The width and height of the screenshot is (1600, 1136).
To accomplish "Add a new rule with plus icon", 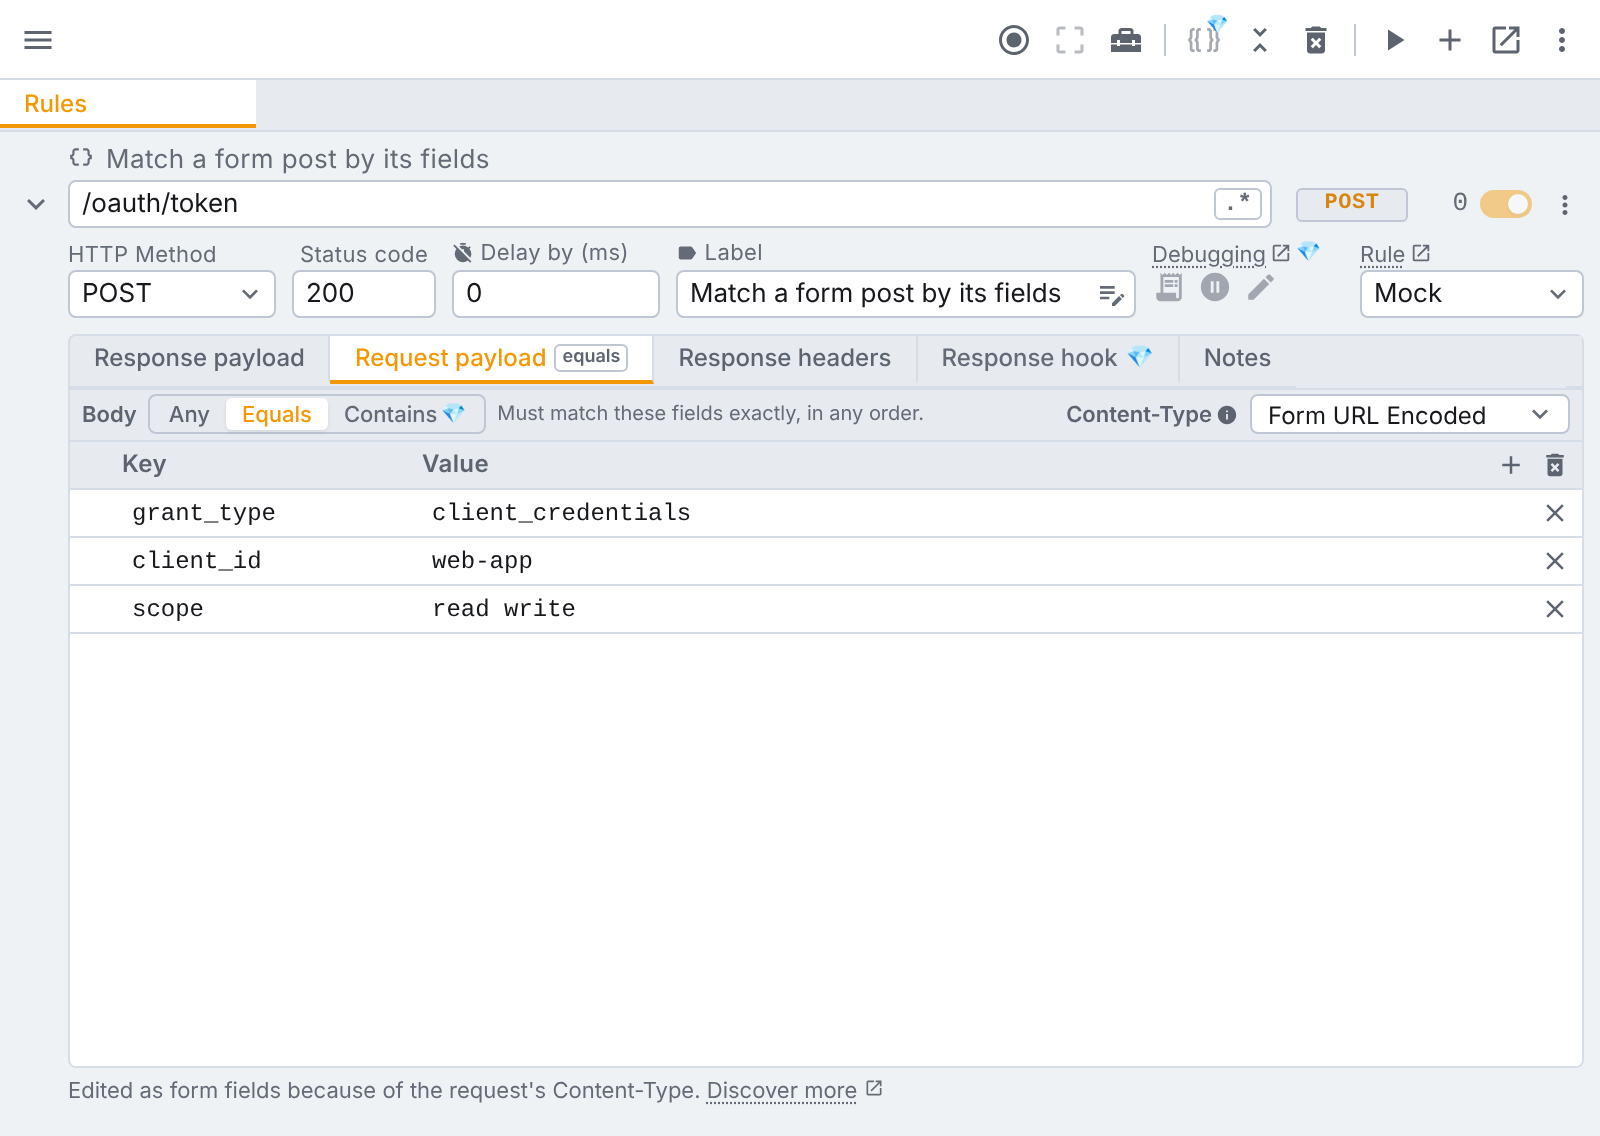I will (x=1450, y=40).
